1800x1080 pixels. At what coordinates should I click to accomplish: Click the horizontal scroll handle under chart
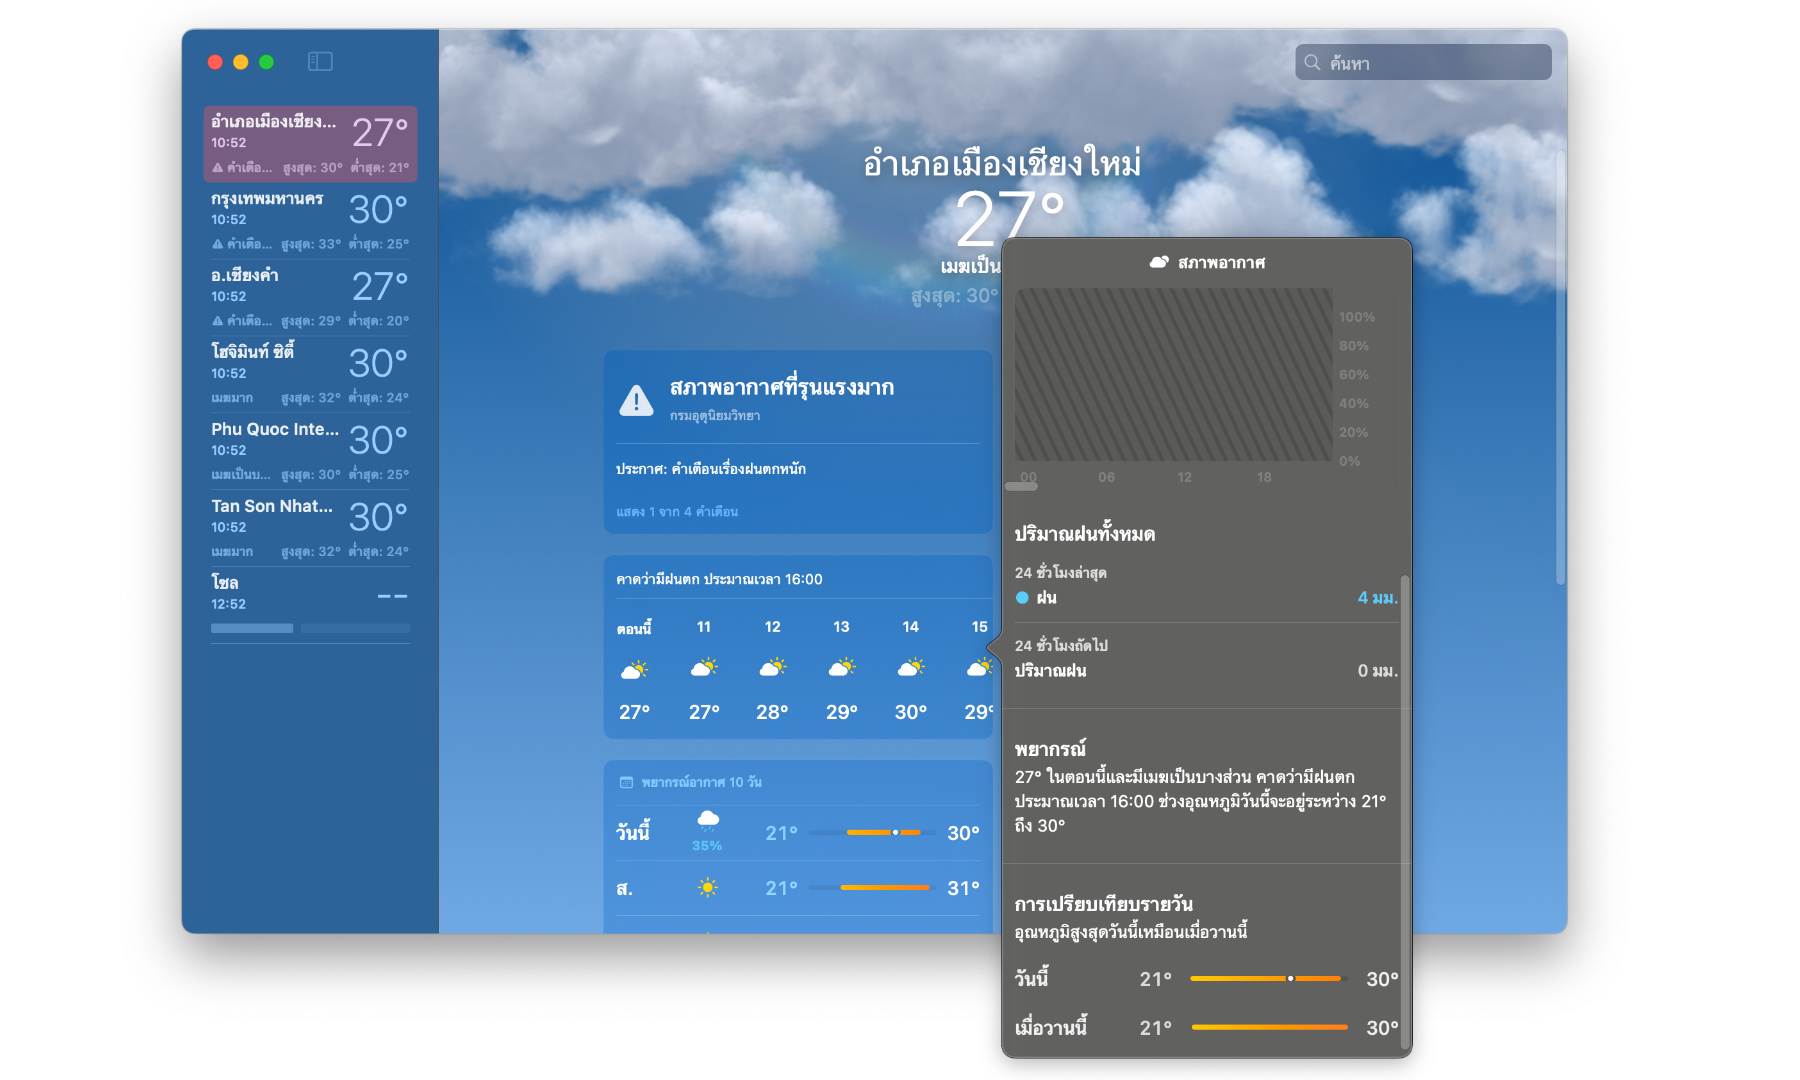pyautogui.click(x=1021, y=487)
